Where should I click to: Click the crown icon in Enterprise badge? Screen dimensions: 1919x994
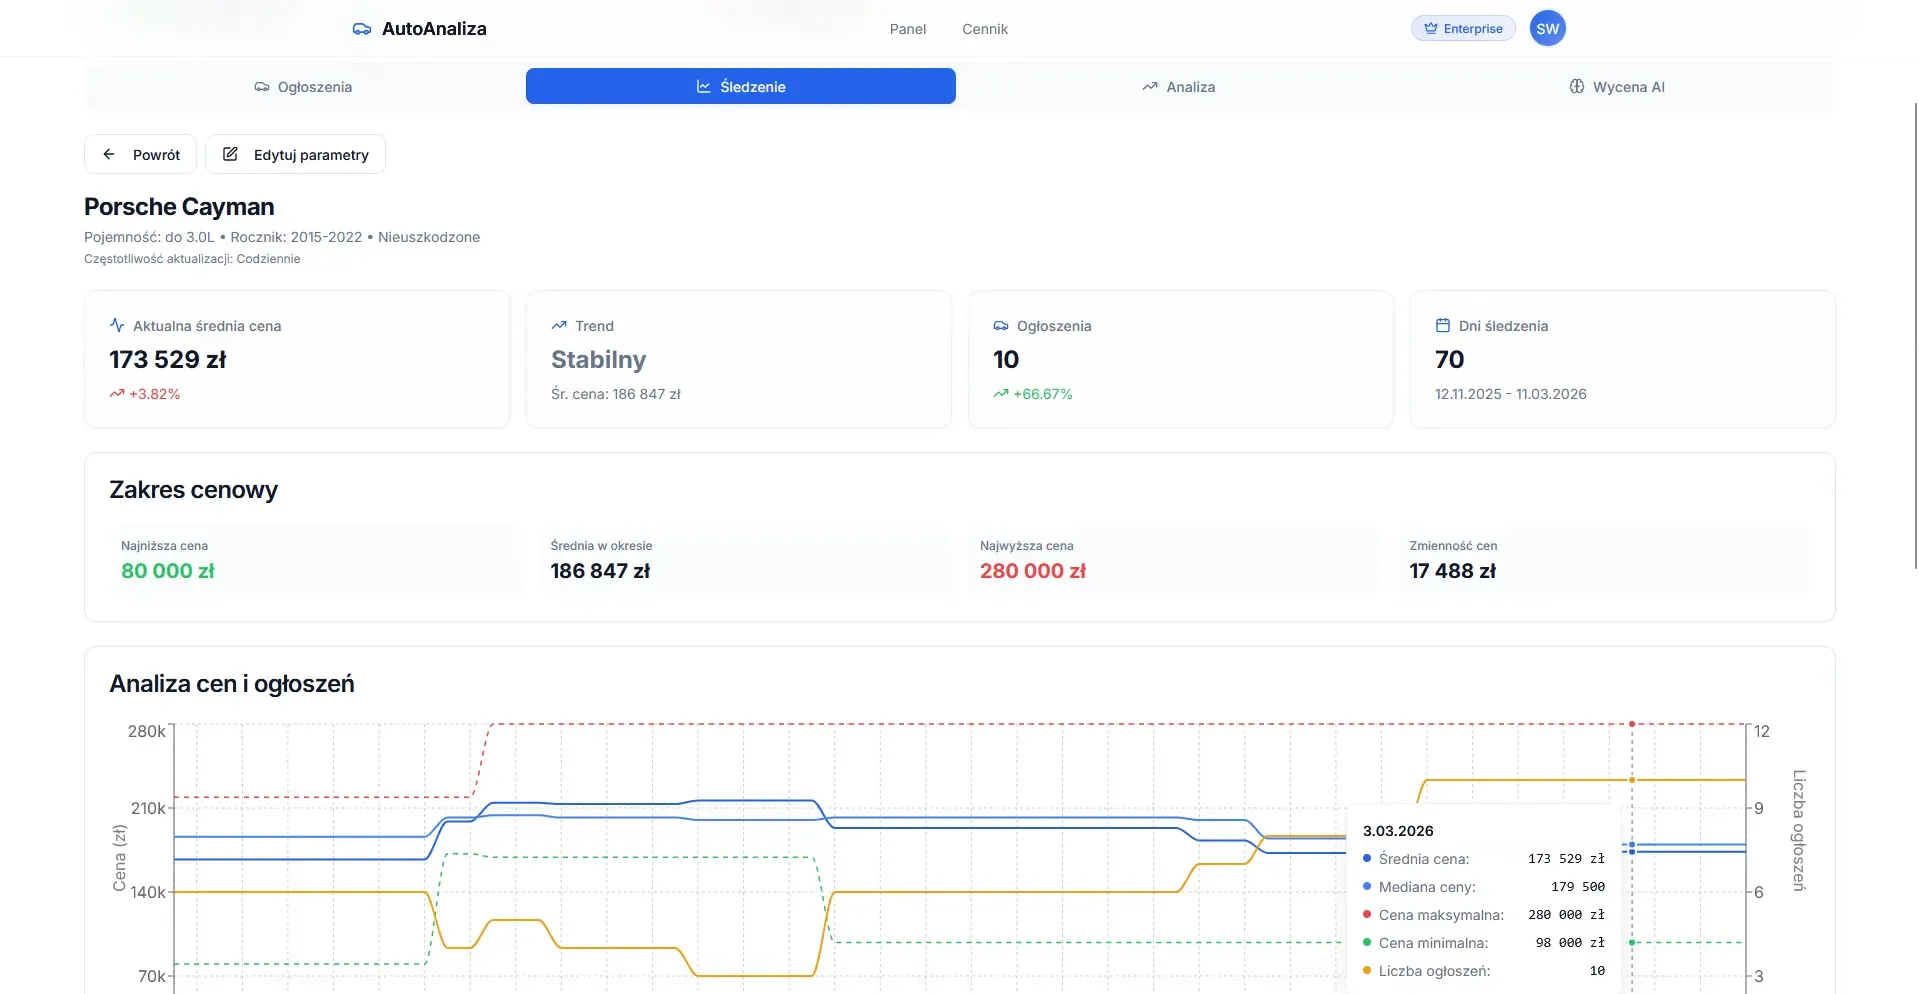pos(1431,29)
